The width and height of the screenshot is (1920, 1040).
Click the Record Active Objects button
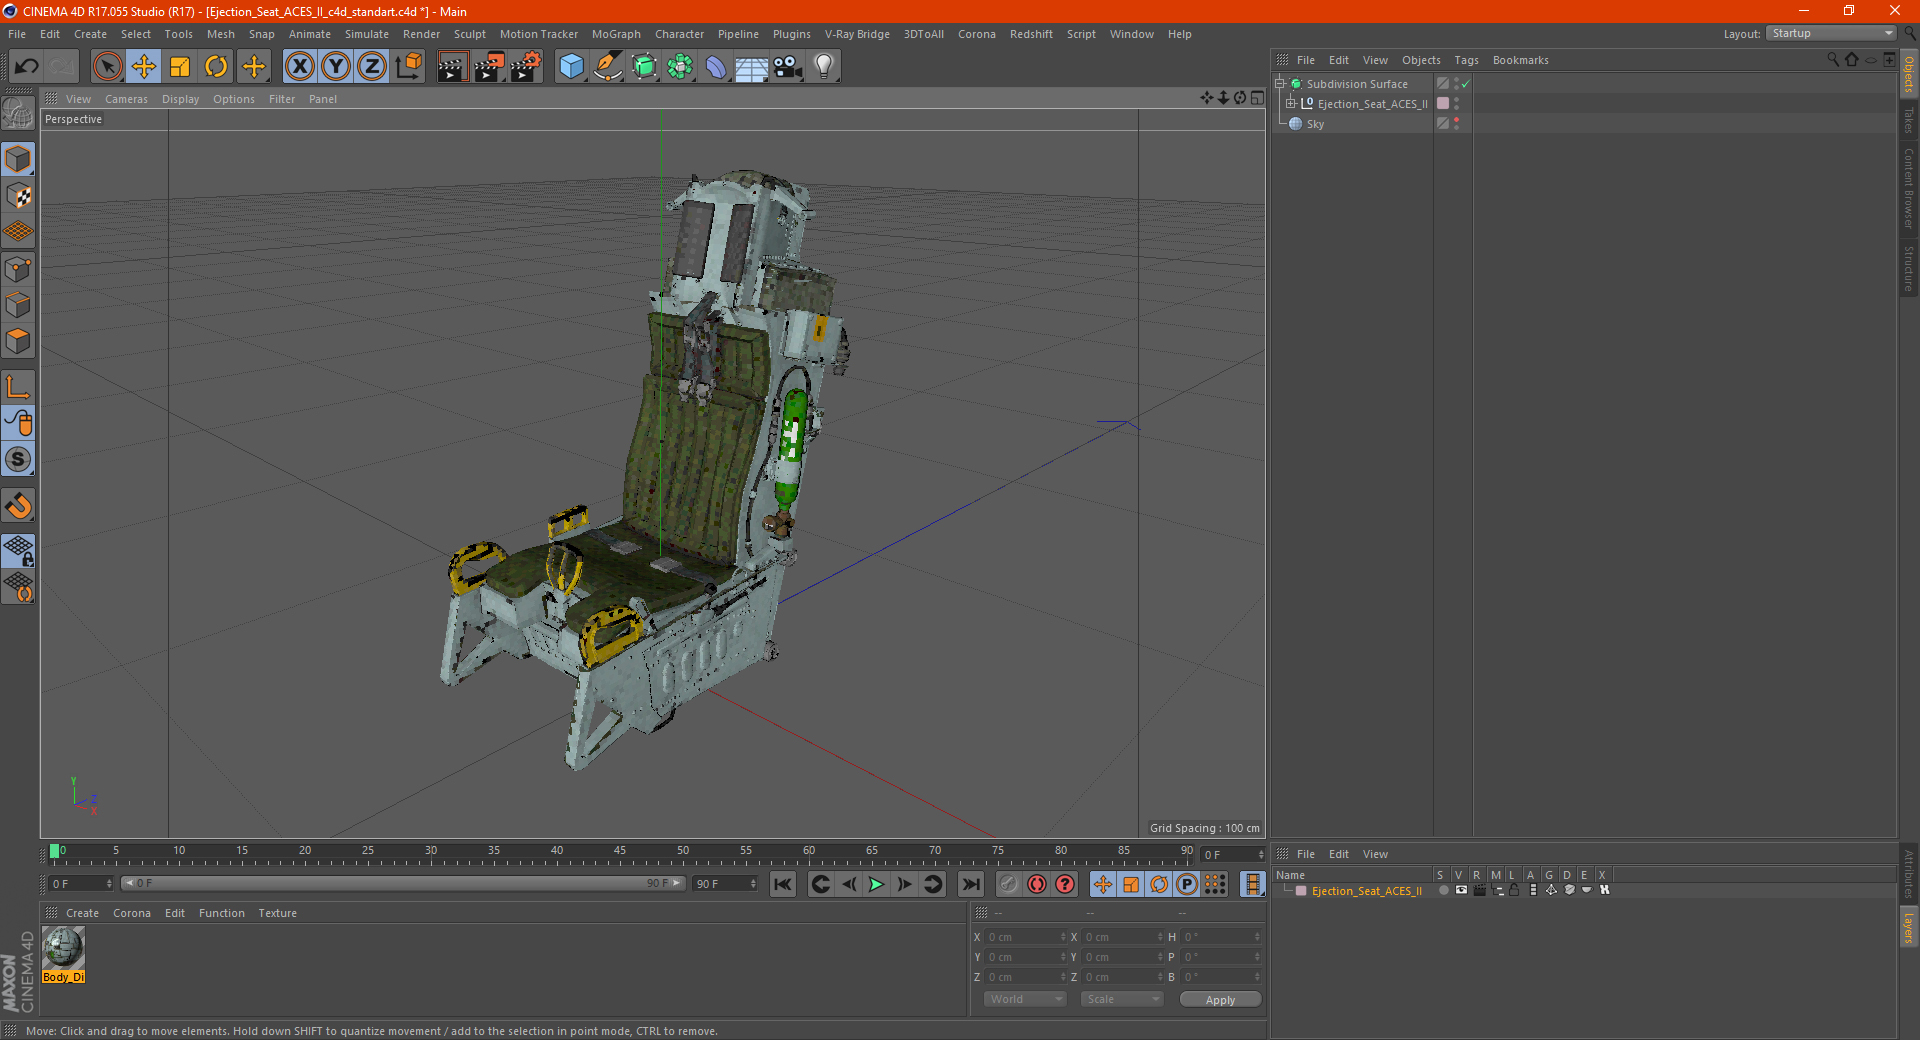pos(1008,884)
